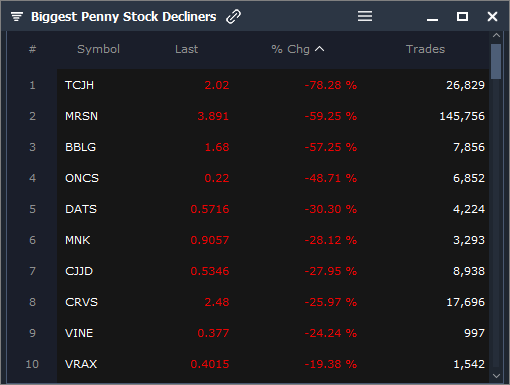Toggle sort arrow on % Chg column
The width and height of the screenshot is (510, 385).
click(x=320, y=49)
